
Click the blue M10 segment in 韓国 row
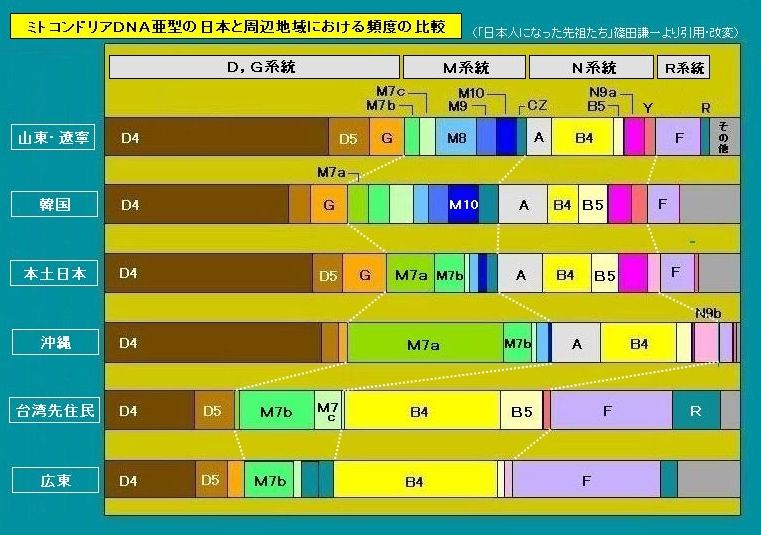(464, 205)
